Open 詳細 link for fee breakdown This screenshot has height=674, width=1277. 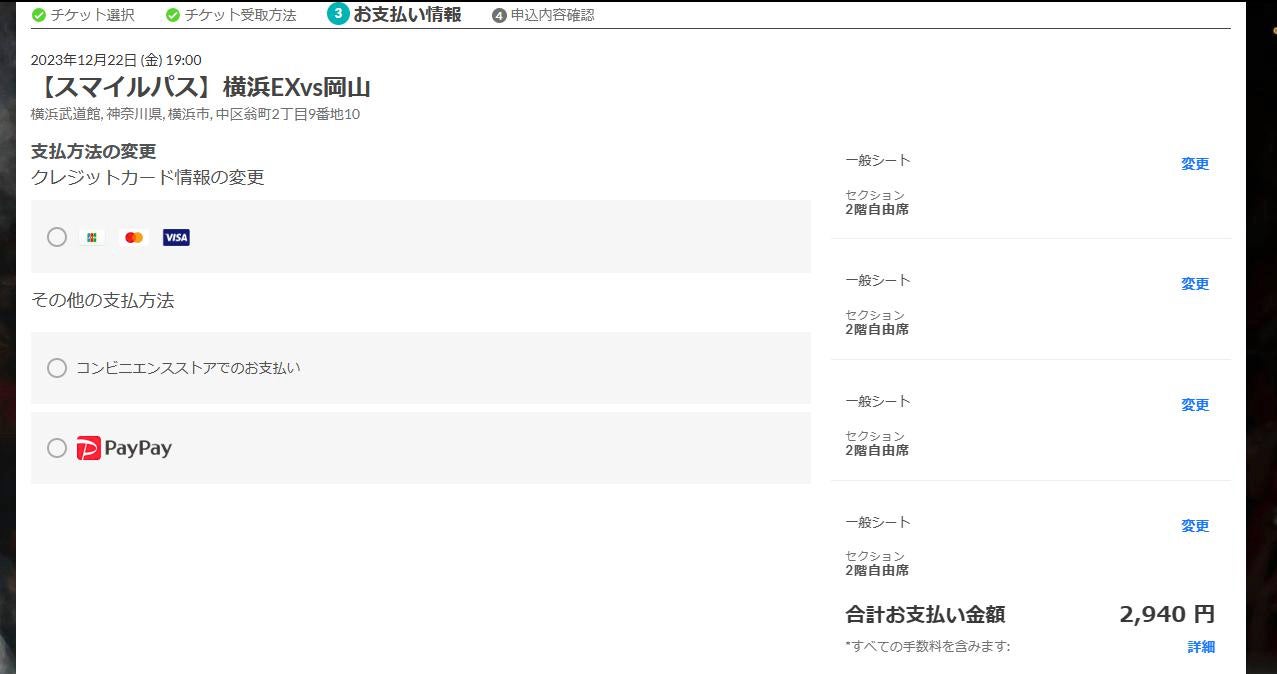(1201, 647)
